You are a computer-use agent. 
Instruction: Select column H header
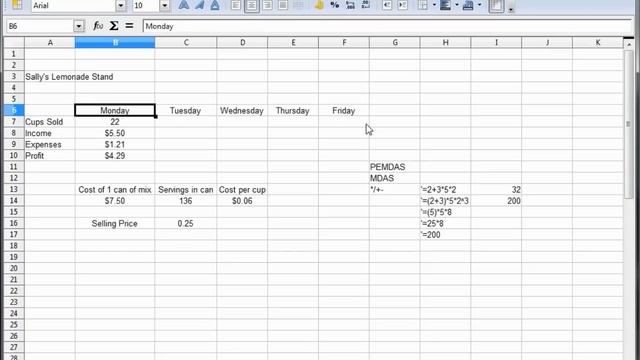coord(445,42)
